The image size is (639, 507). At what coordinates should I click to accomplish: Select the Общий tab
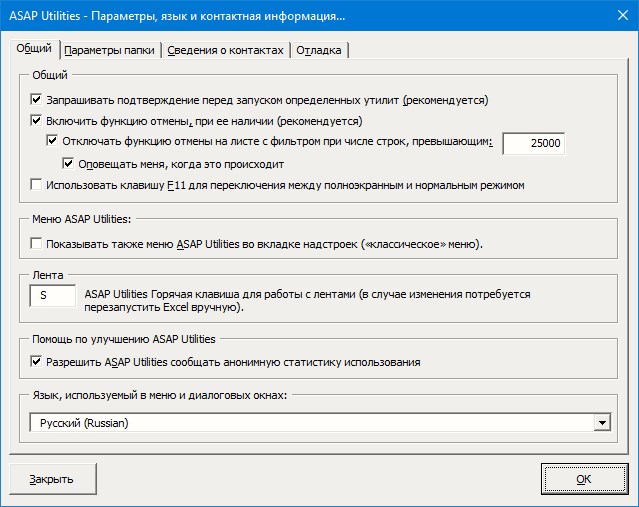point(34,49)
